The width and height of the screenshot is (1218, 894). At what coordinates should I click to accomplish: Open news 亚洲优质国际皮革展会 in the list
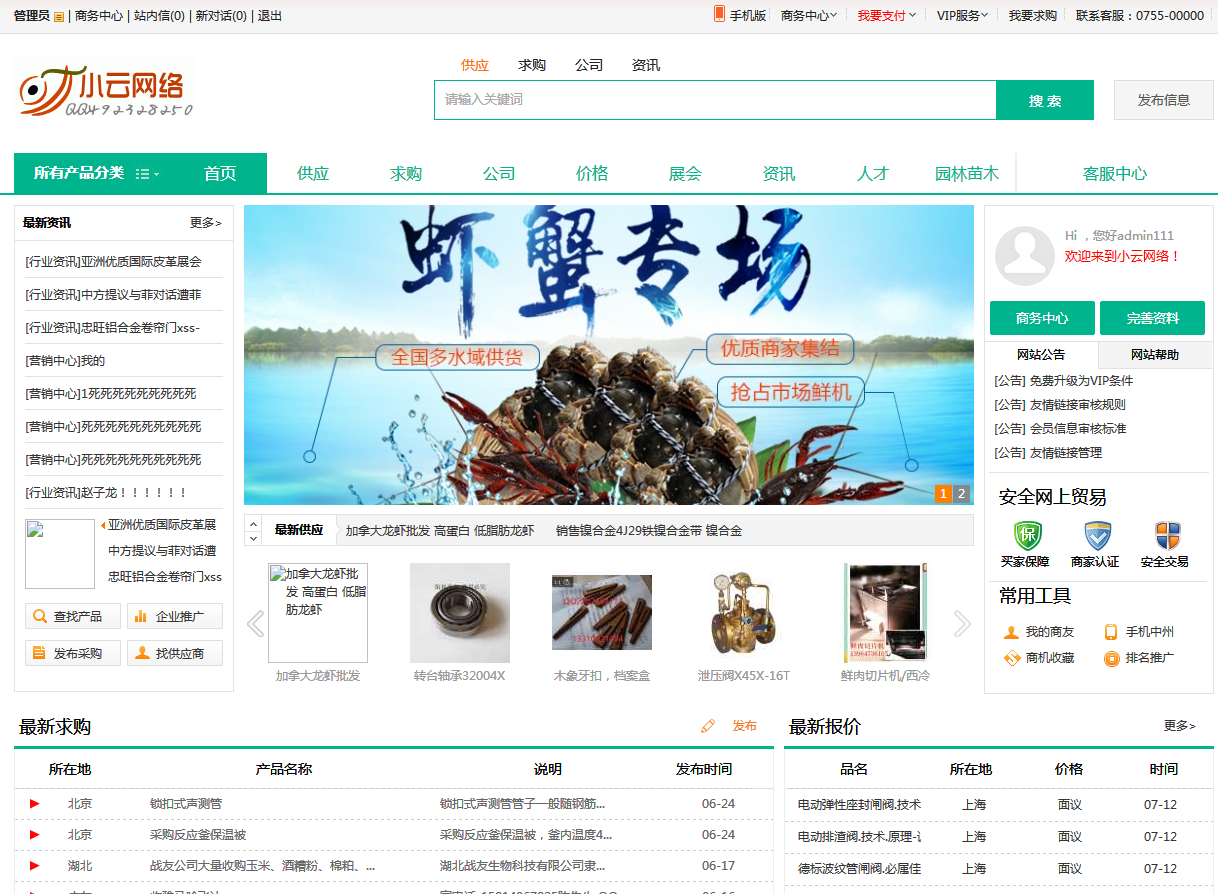click(113, 262)
